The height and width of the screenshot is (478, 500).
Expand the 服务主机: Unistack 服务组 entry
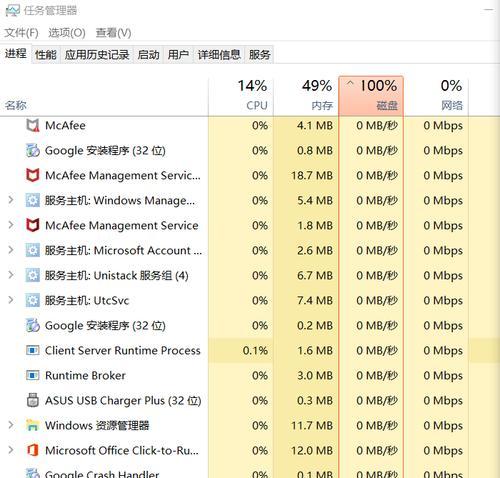[11, 275]
